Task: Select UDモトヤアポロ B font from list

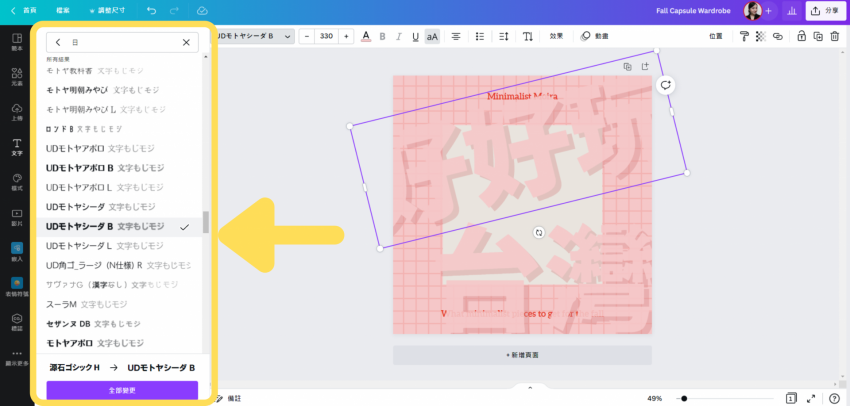Action: point(105,168)
